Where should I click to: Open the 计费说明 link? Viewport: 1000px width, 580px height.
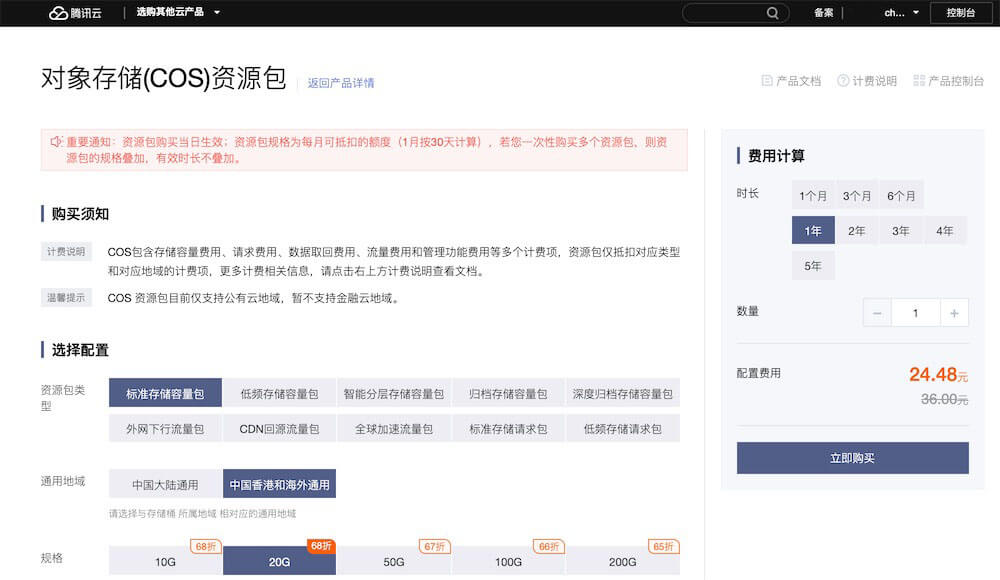pos(874,81)
